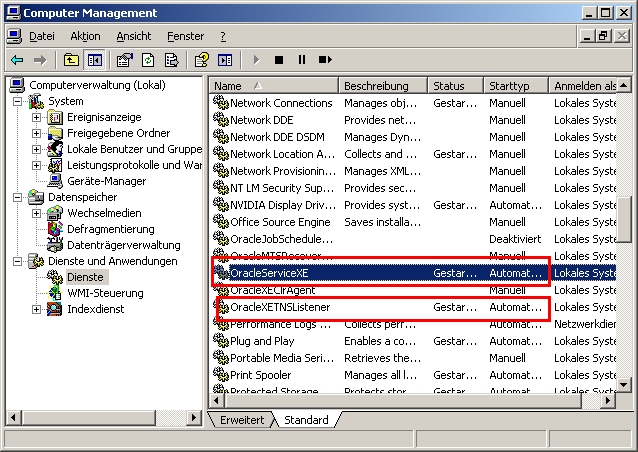
Task: Open the Properties toolbar icon
Action: (125, 60)
